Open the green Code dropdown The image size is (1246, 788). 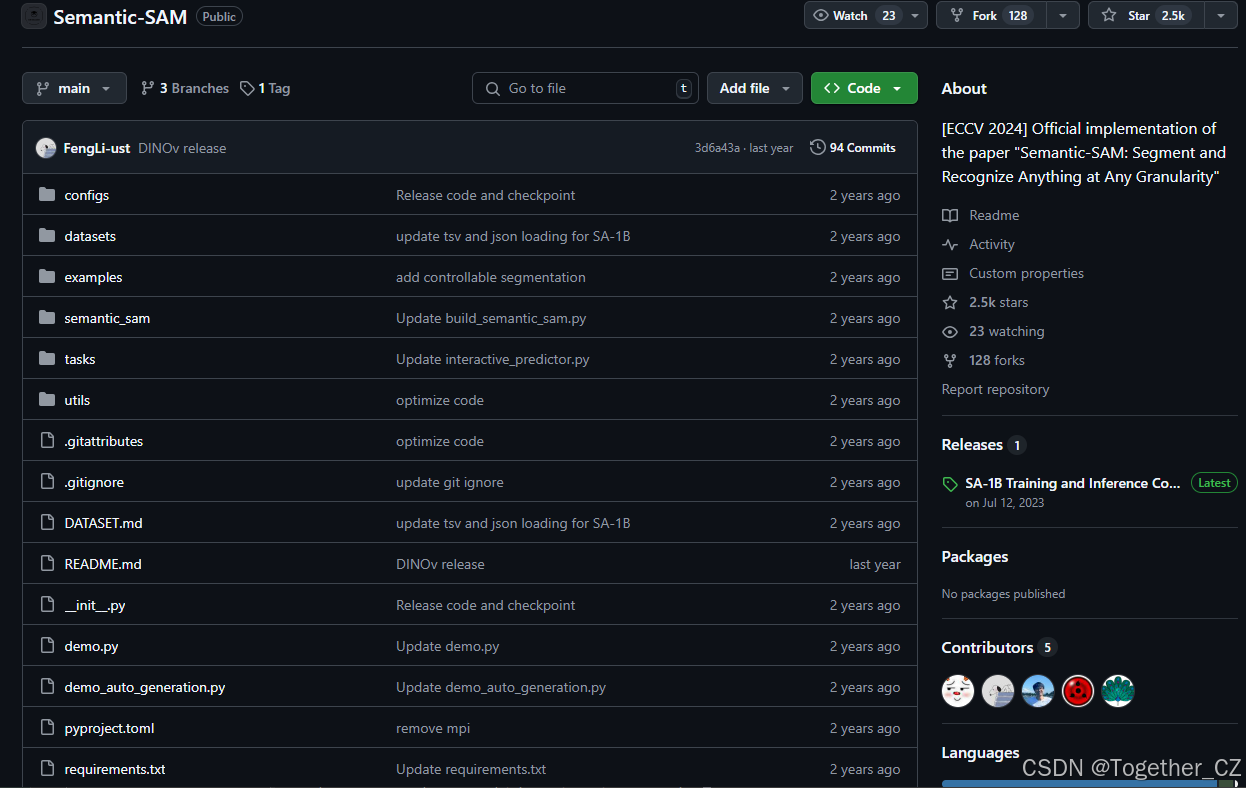click(x=864, y=88)
